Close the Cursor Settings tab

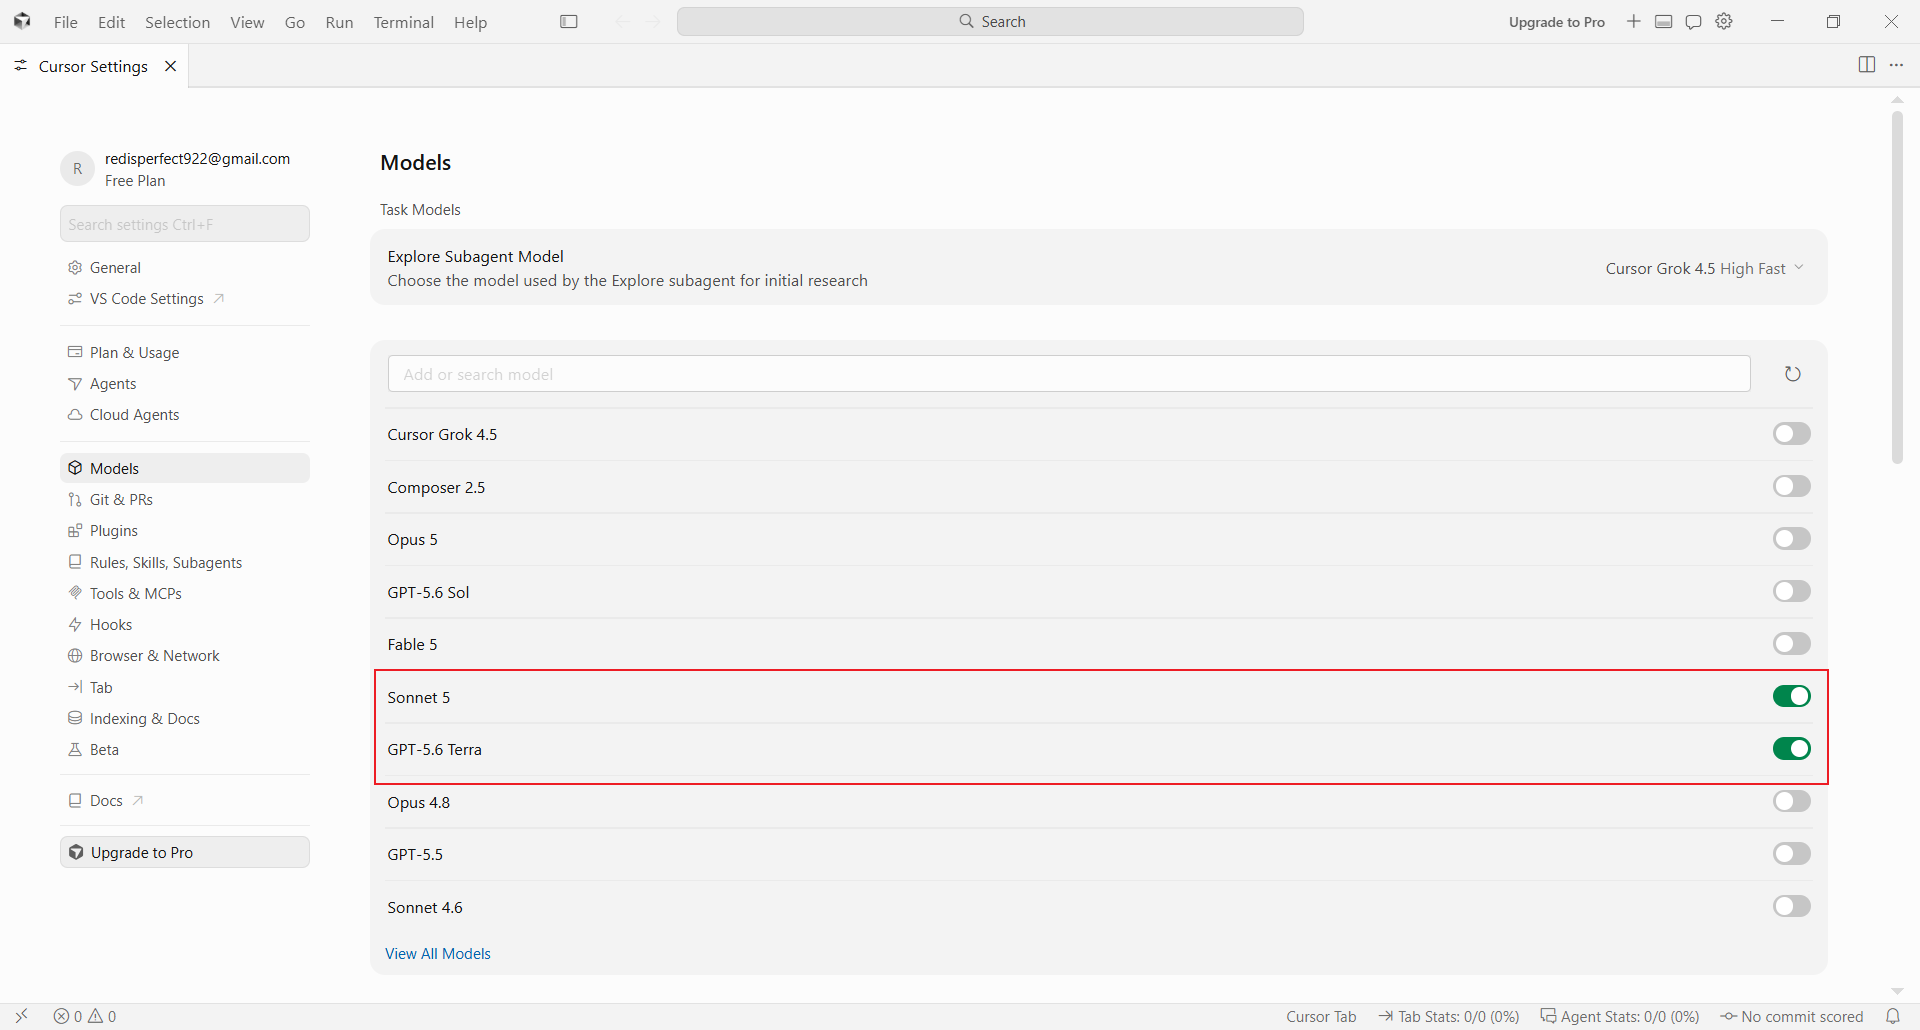point(171,66)
